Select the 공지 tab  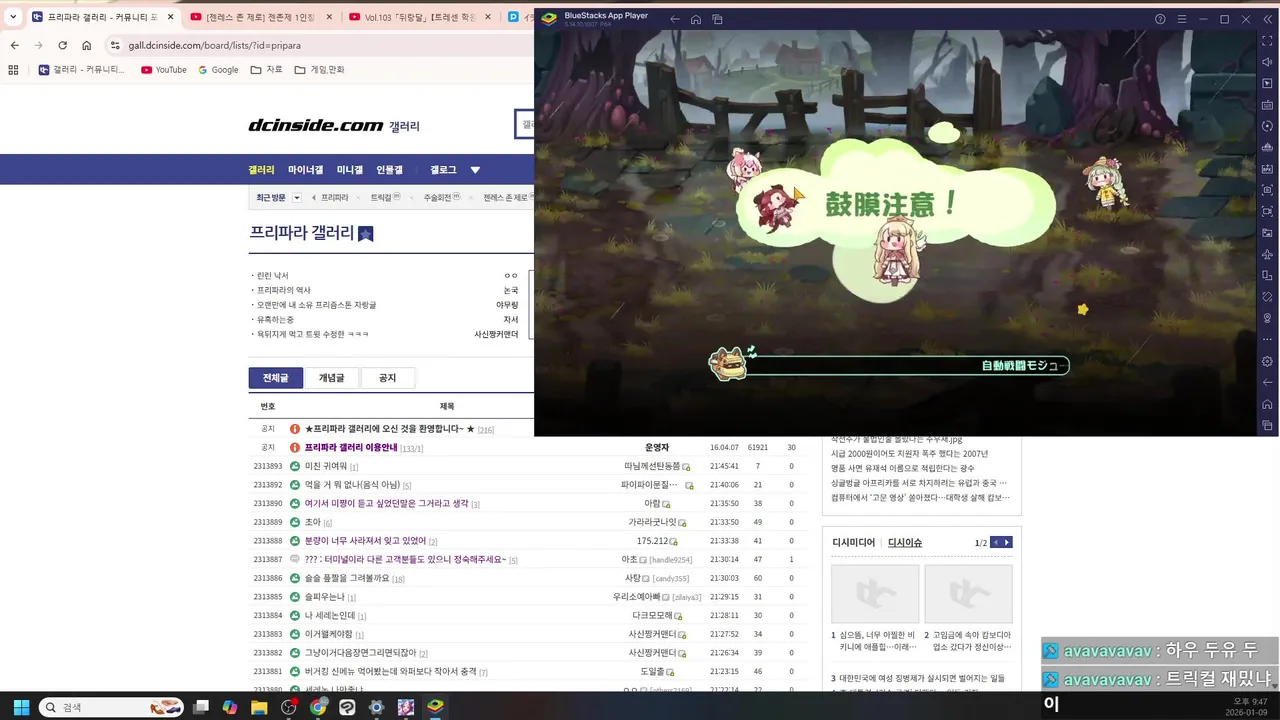387,378
